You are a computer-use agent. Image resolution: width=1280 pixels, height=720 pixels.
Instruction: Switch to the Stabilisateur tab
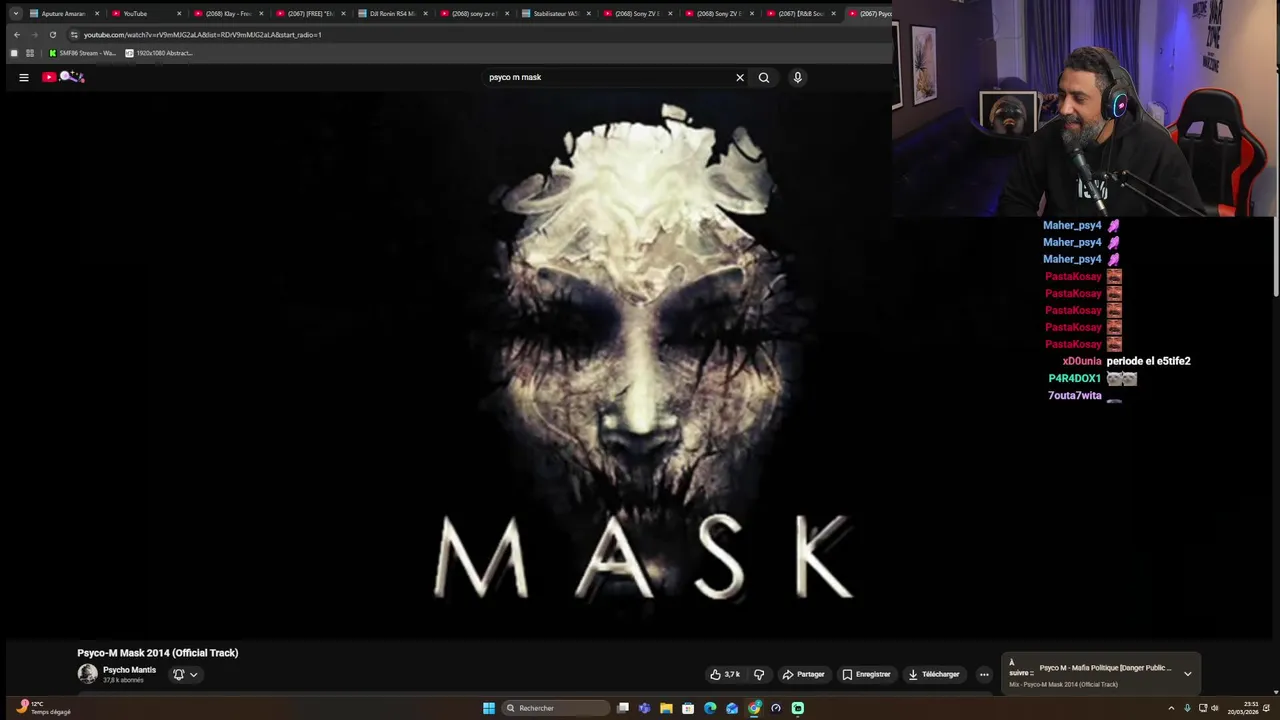click(556, 13)
